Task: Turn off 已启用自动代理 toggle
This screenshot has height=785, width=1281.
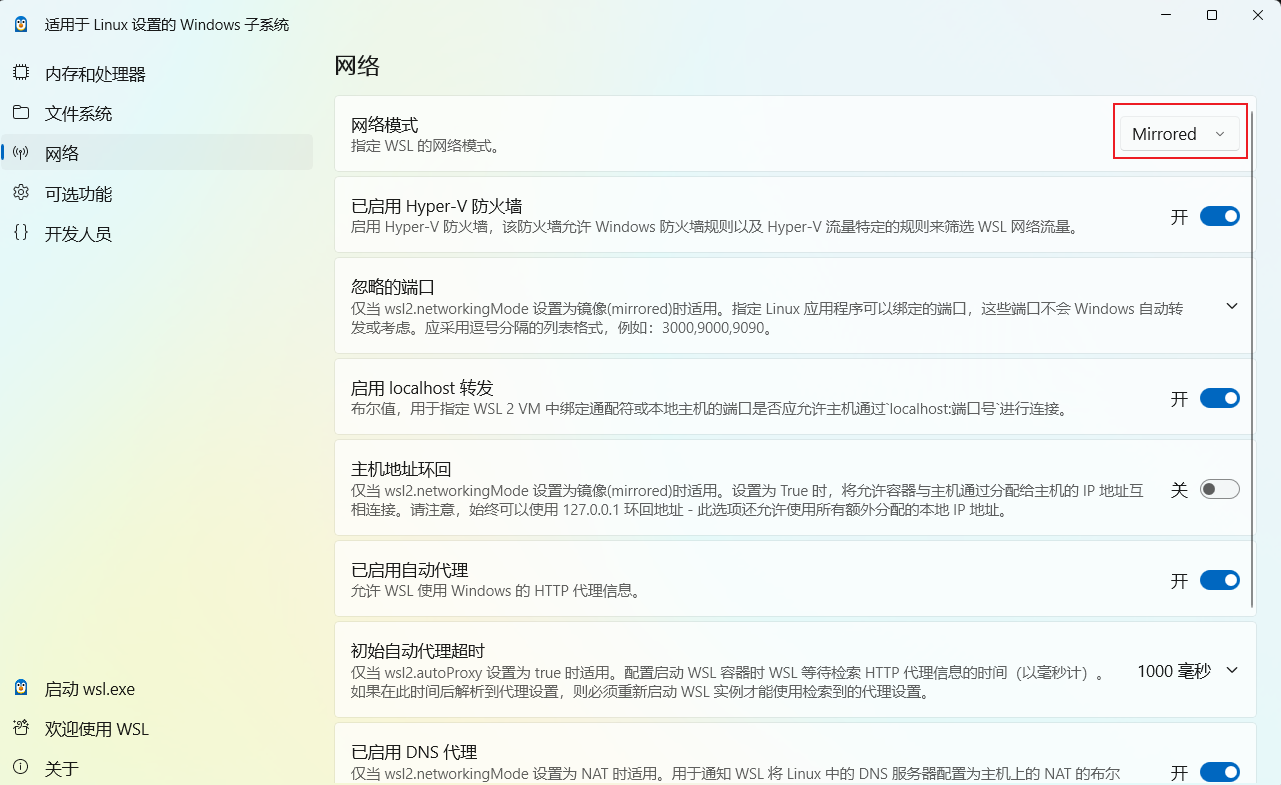Action: click(1220, 580)
